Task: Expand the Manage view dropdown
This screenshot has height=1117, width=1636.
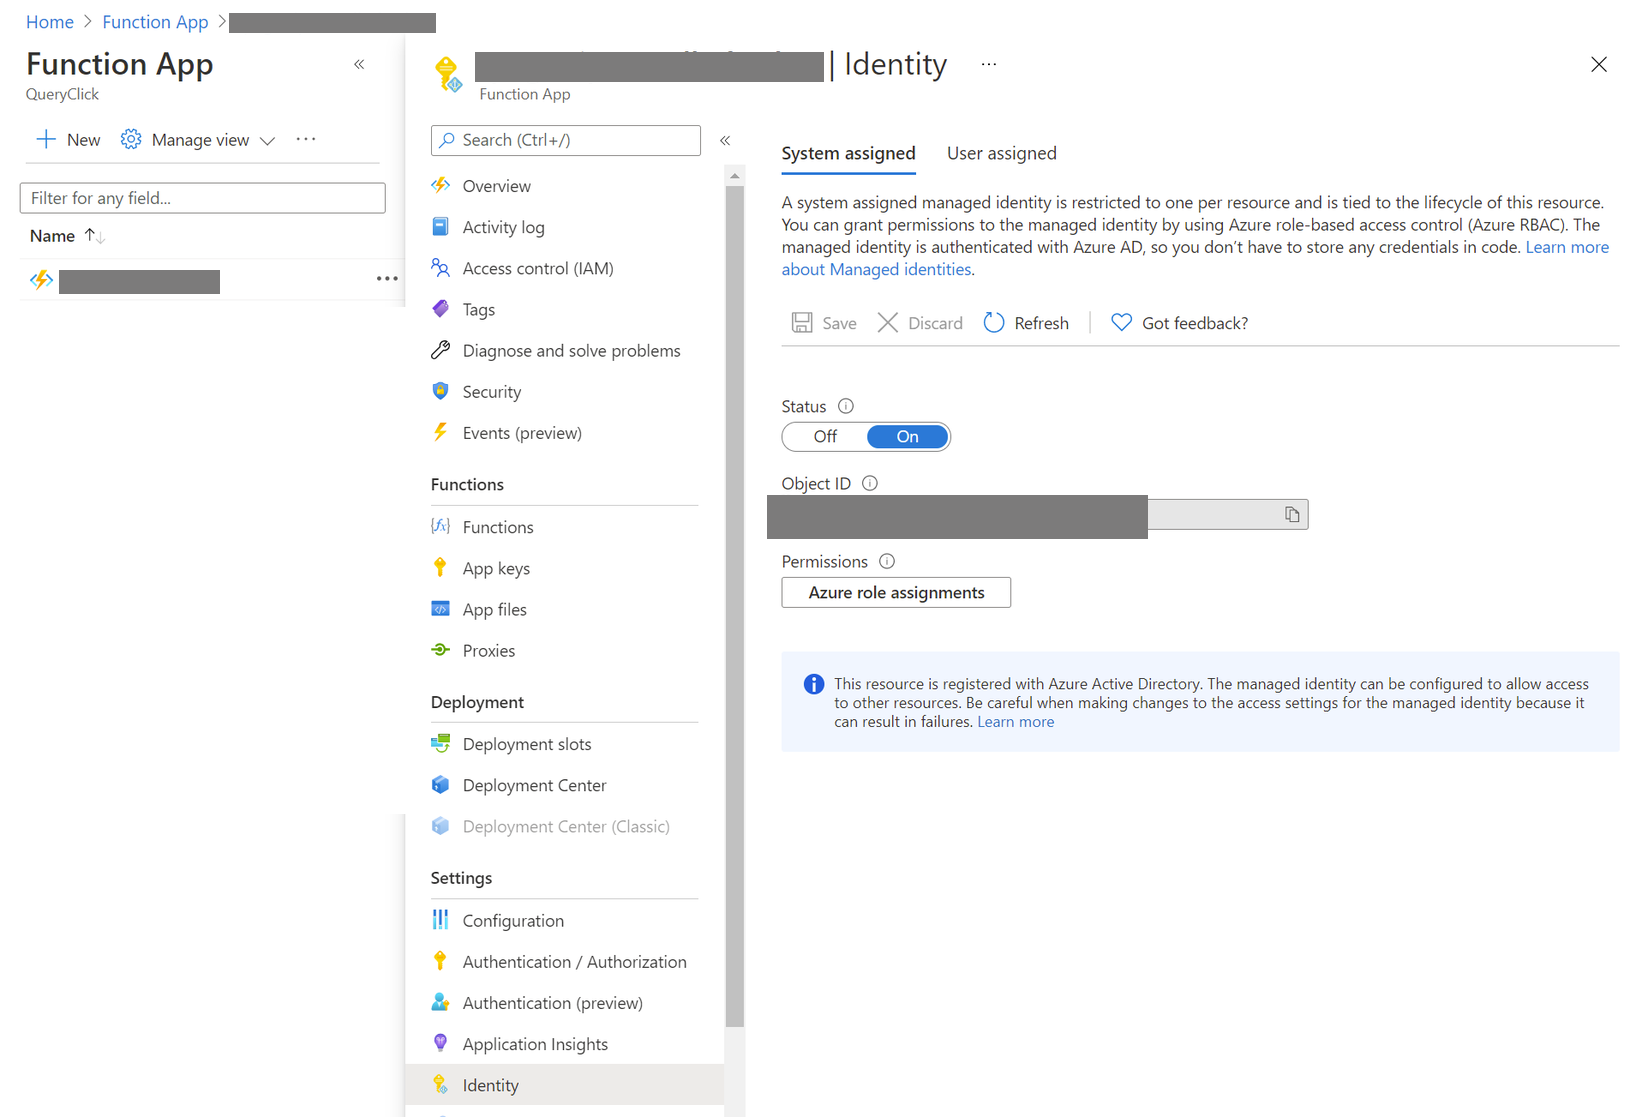Action: [x=267, y=141]
